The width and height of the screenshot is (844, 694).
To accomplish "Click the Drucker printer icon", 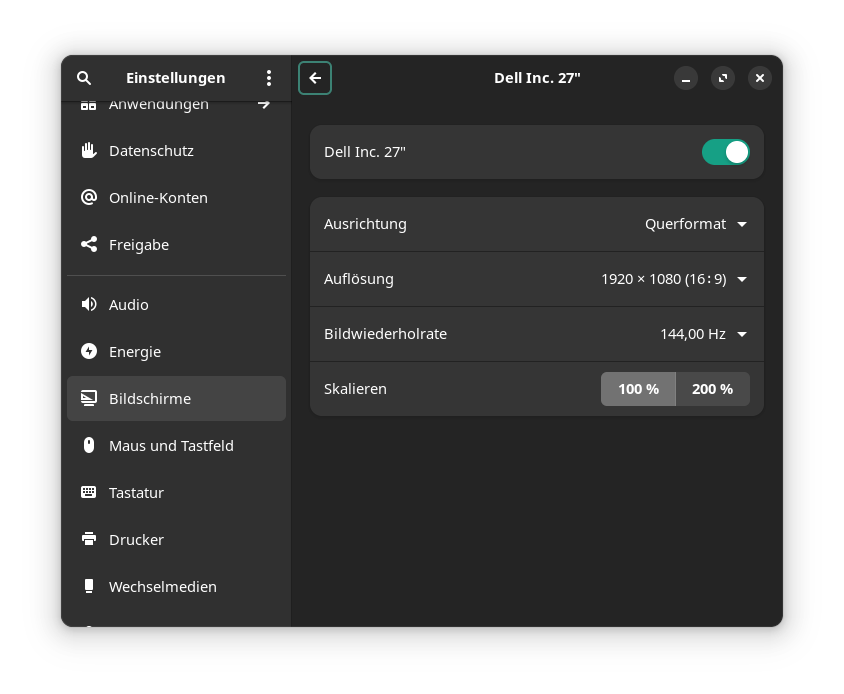I will (89, 540).
